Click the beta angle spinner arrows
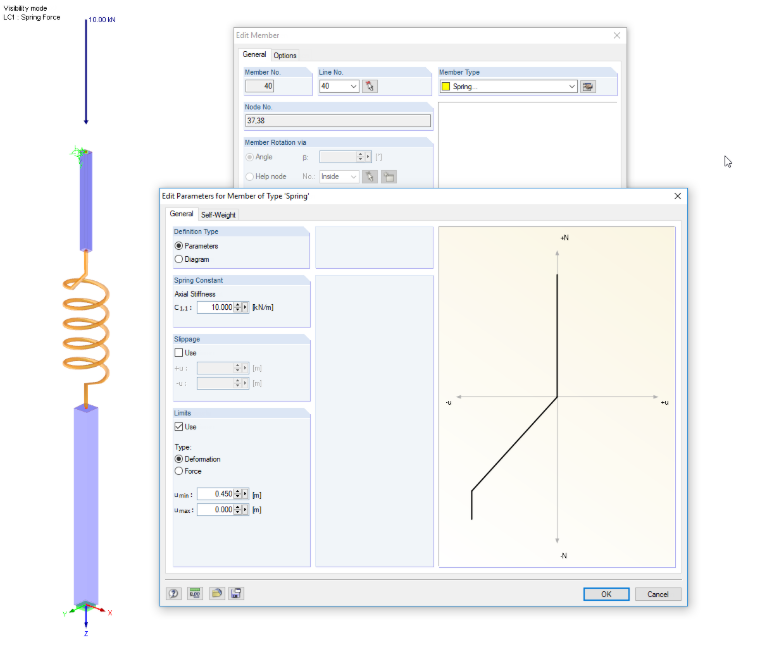This screenshot has width=760, height=652. click(x=360, y=157)
